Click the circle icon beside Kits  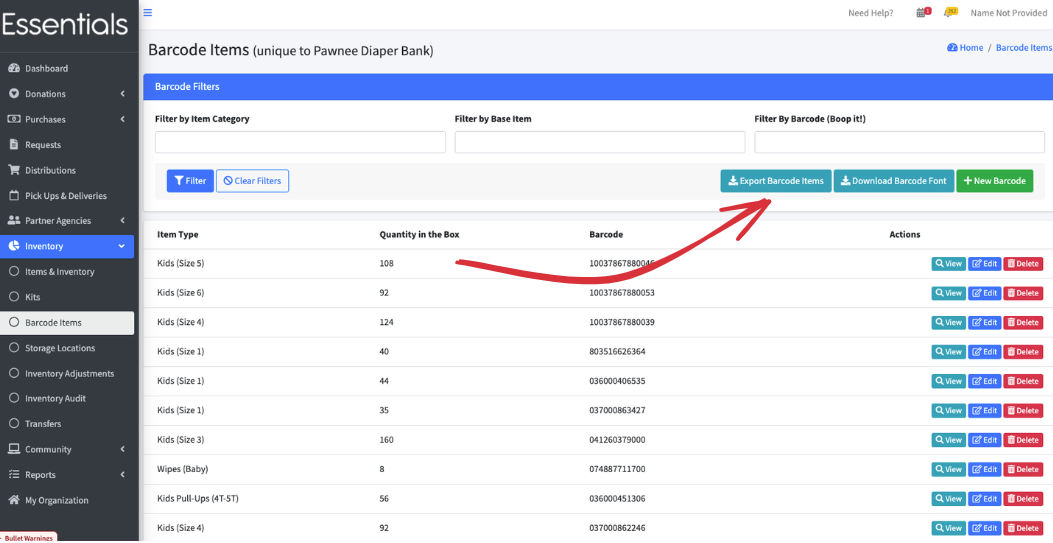click(x=13, y=297)
